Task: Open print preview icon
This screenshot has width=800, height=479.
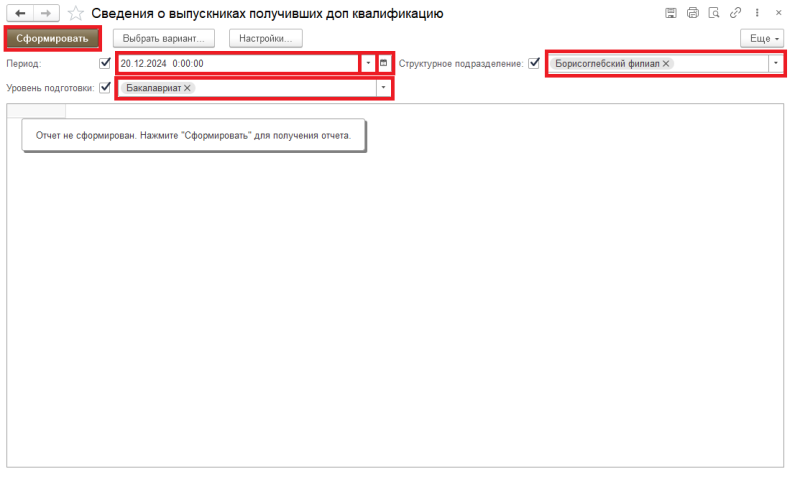Action: pos(713,13)
